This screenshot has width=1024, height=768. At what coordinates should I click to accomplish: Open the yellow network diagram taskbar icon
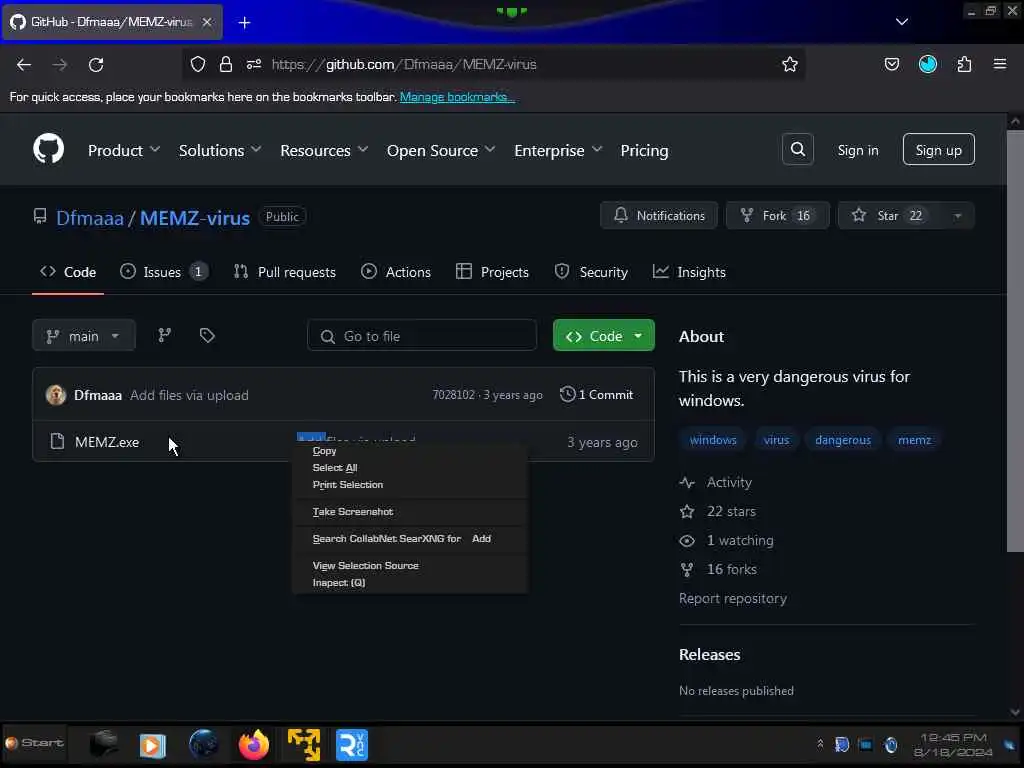point(304,744)
